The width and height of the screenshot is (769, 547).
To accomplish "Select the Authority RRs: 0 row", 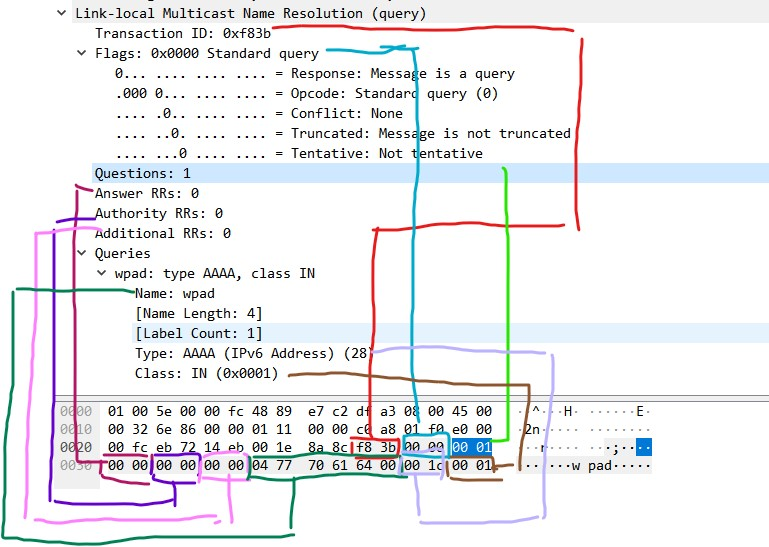I will point(159,213).
